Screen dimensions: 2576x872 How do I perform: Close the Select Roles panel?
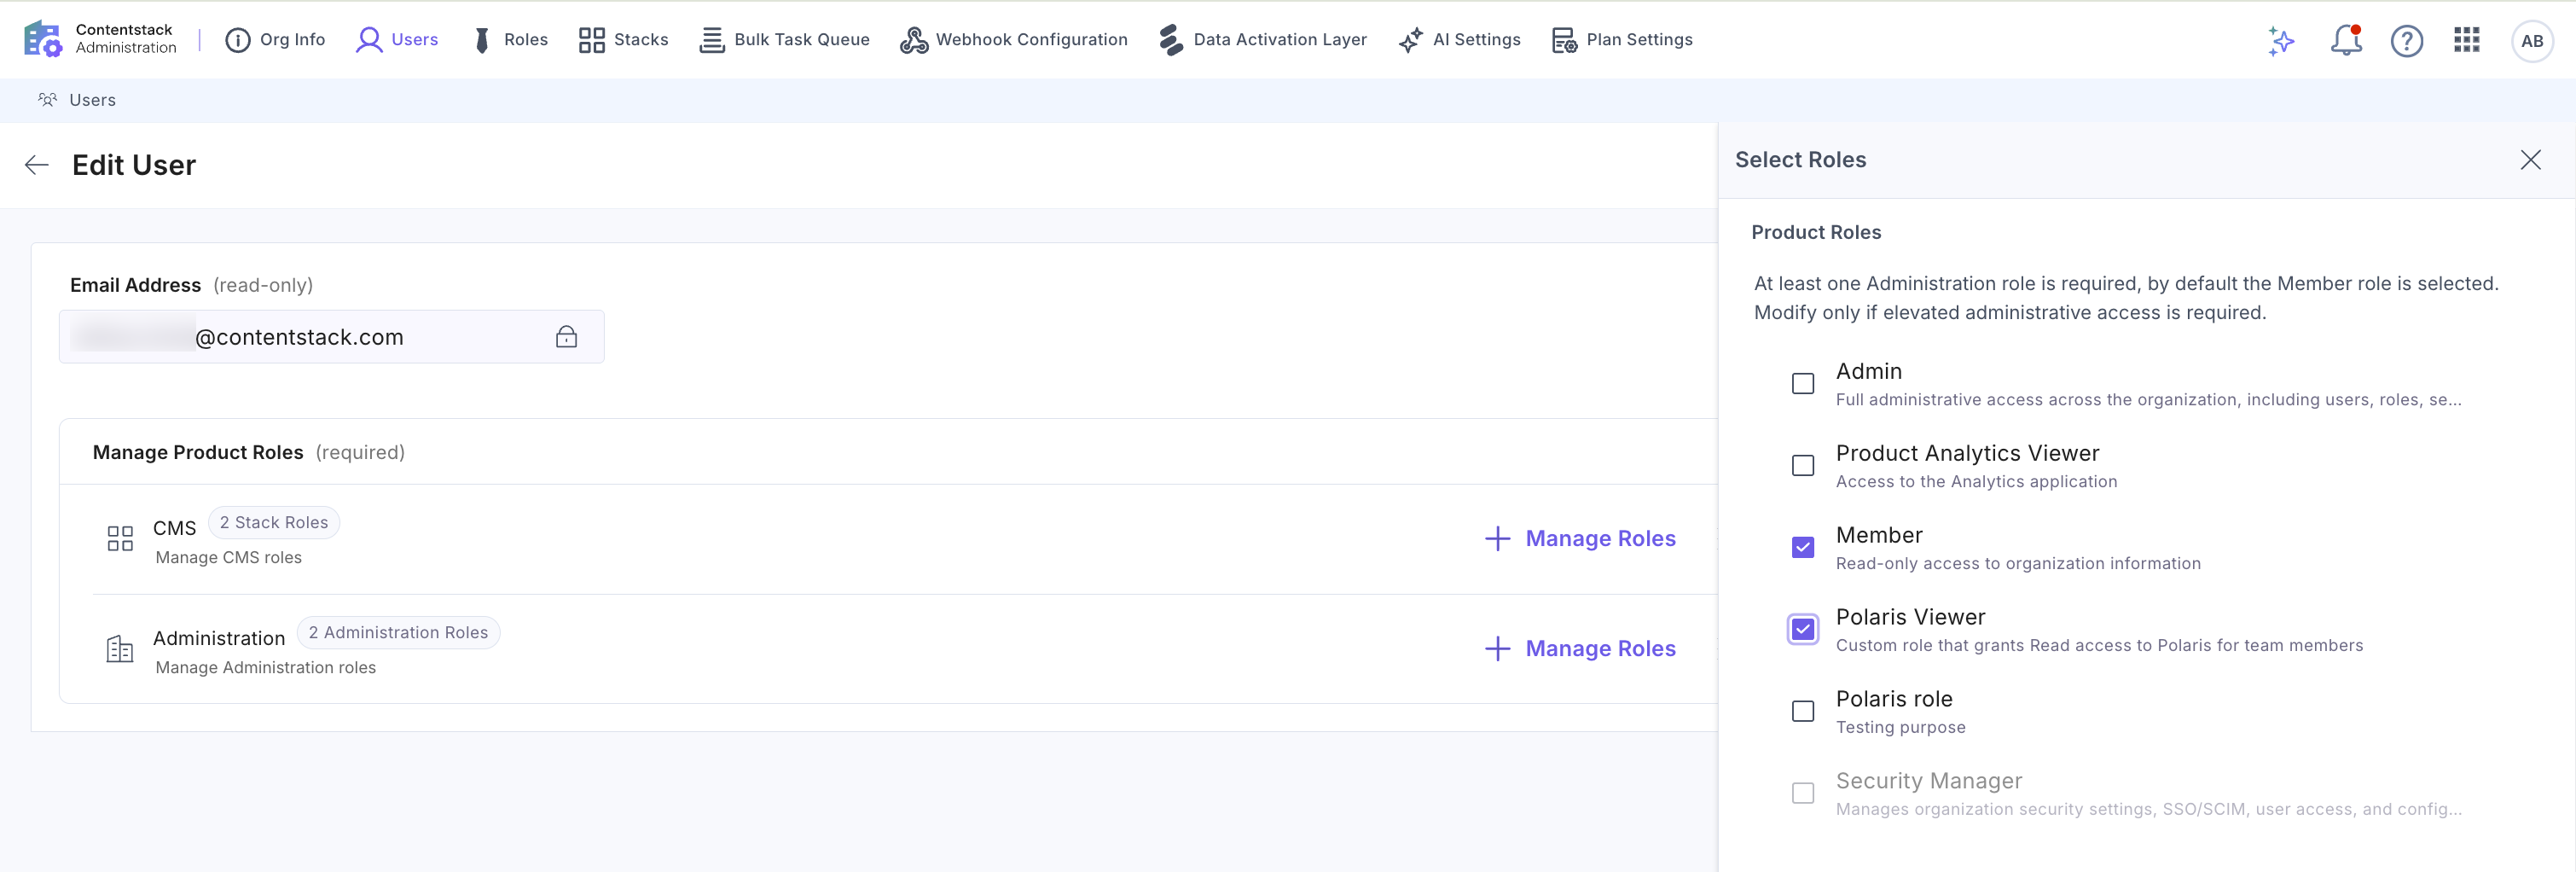(x=2530, y=160)
